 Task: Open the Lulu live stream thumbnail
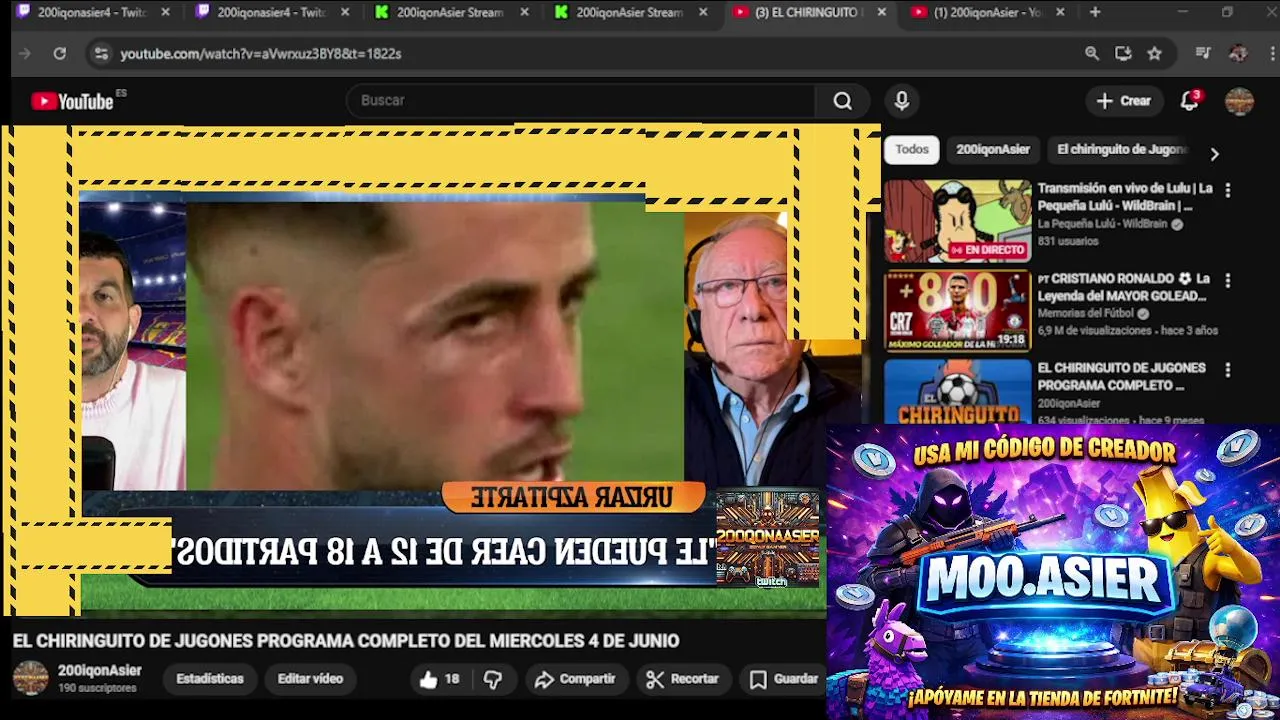tap(957, 221)
